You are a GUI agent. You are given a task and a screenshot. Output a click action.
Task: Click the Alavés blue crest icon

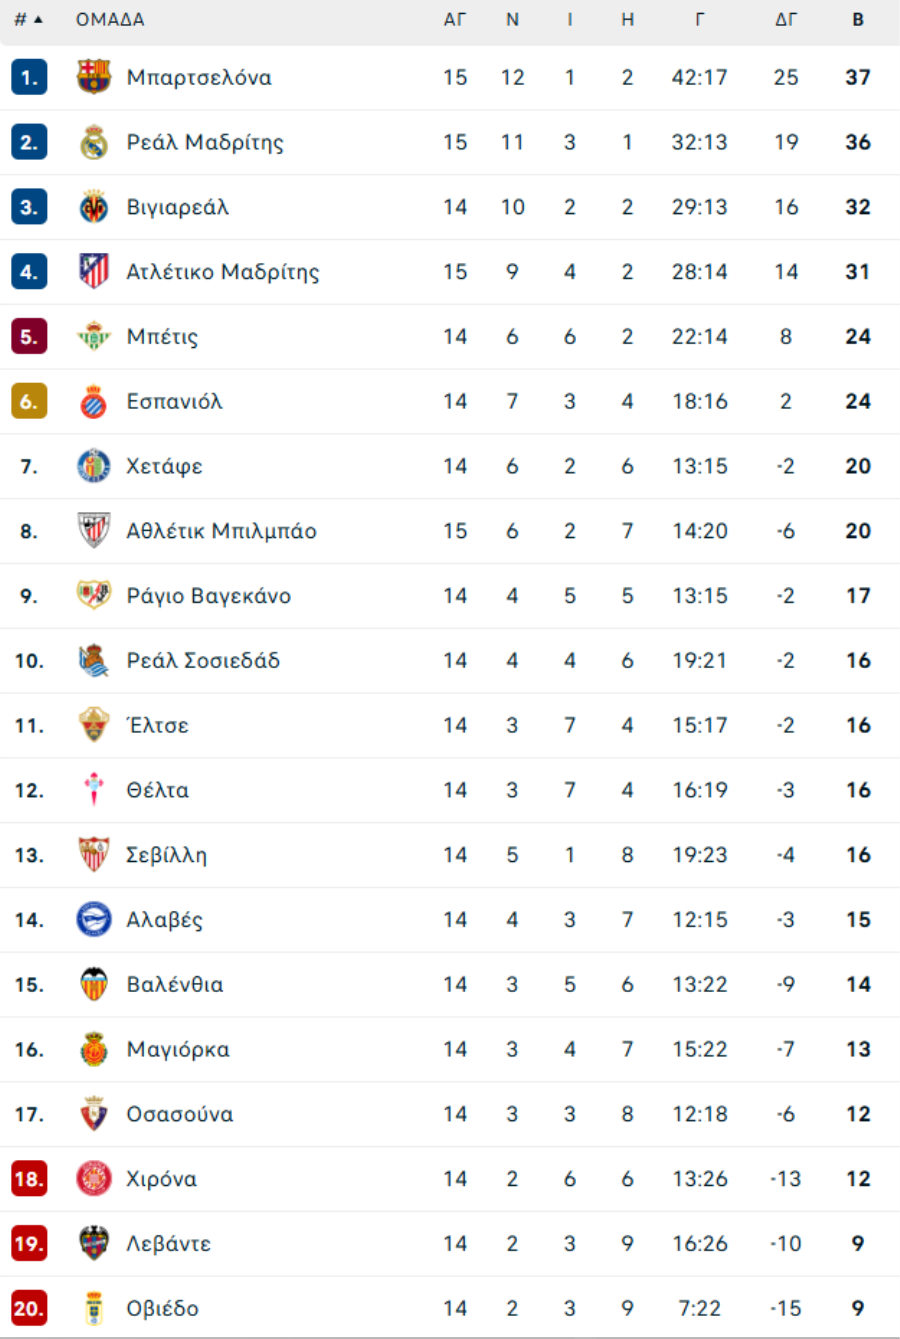click(94, 920)
